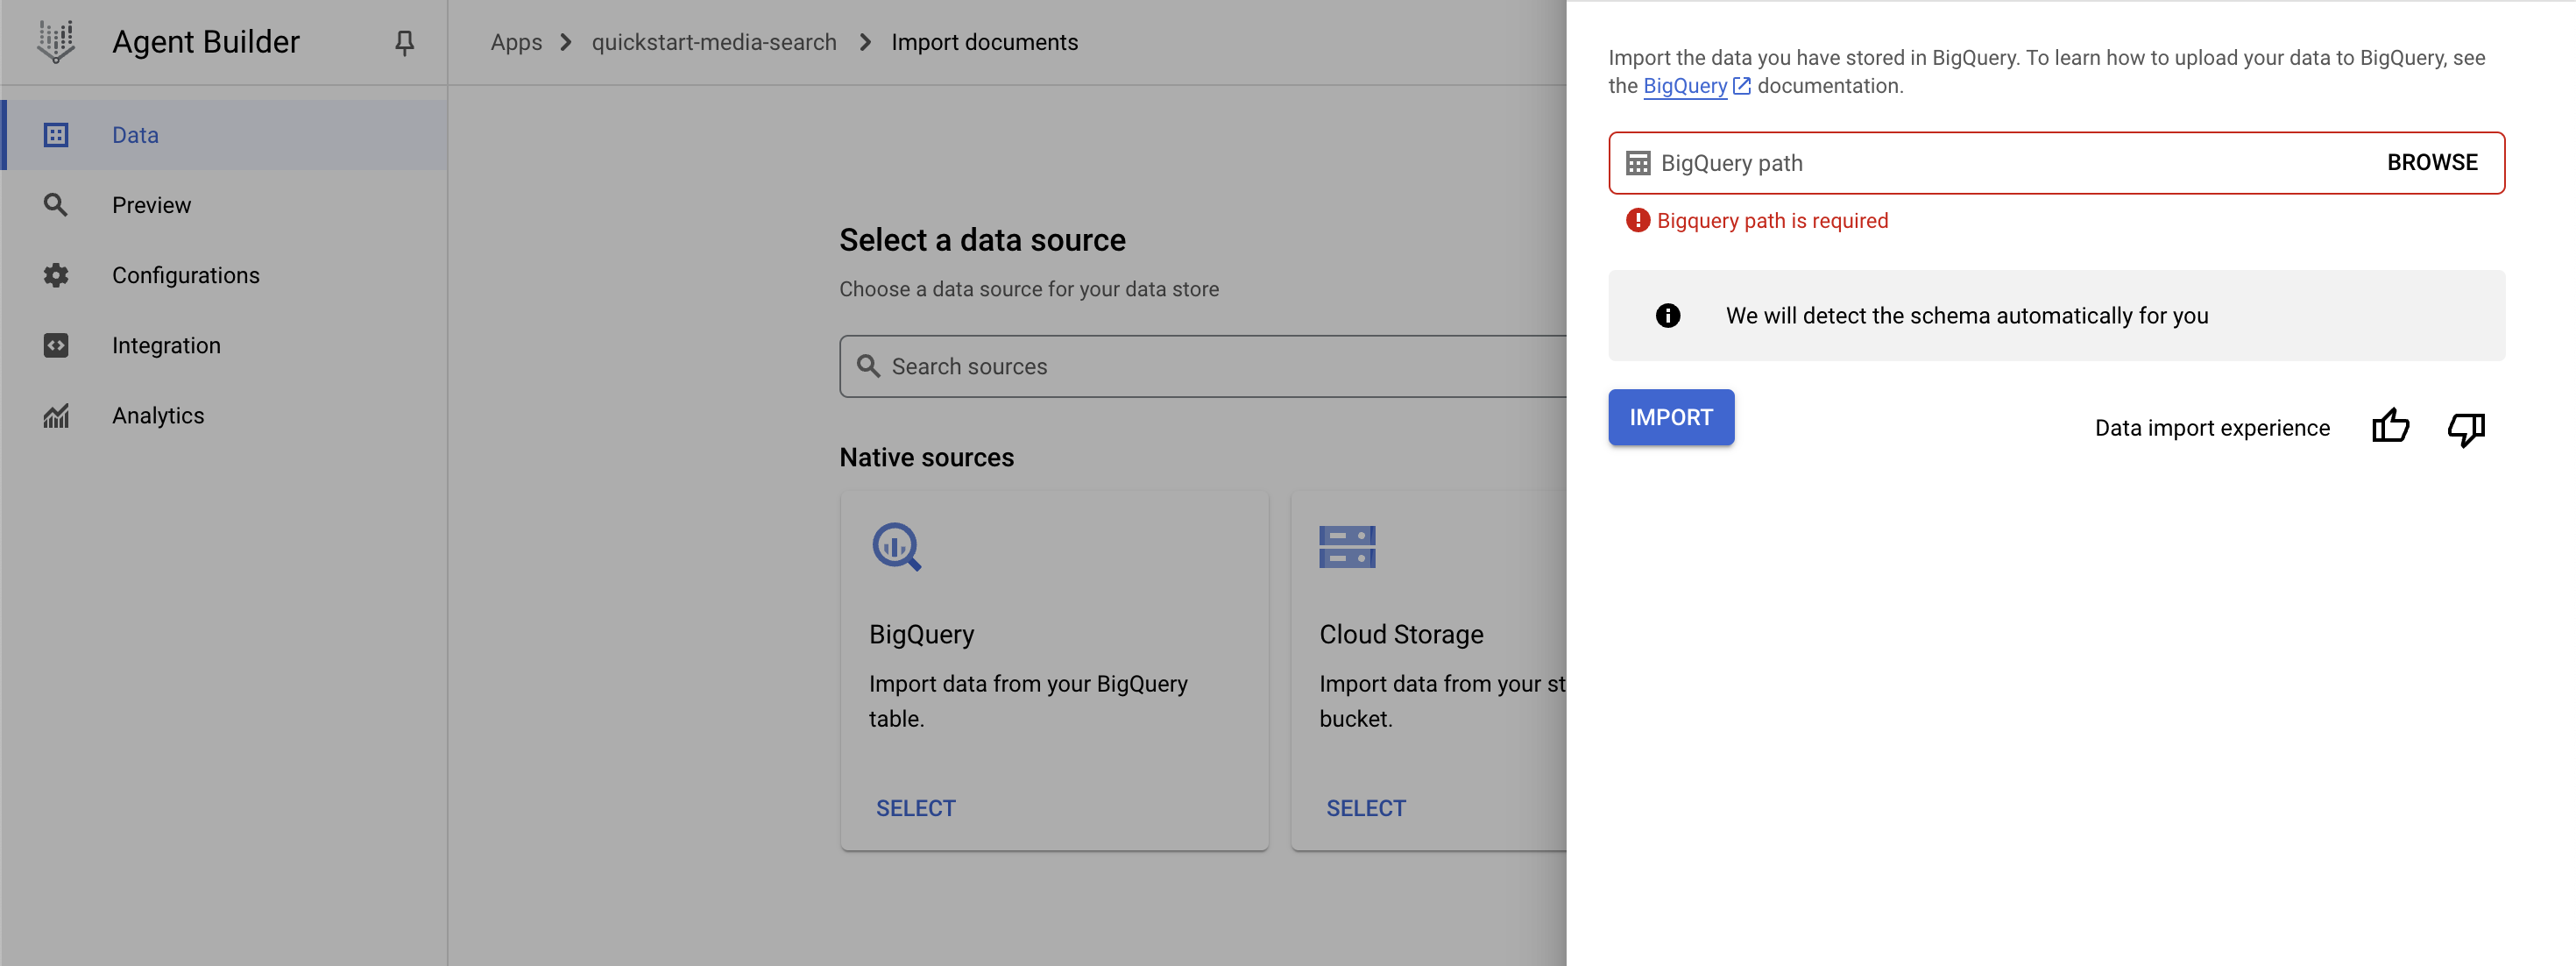This screenshot has height=966, width=2576.
Task: Click the thumbs down feedback icon
Action: coord(2466,428)
